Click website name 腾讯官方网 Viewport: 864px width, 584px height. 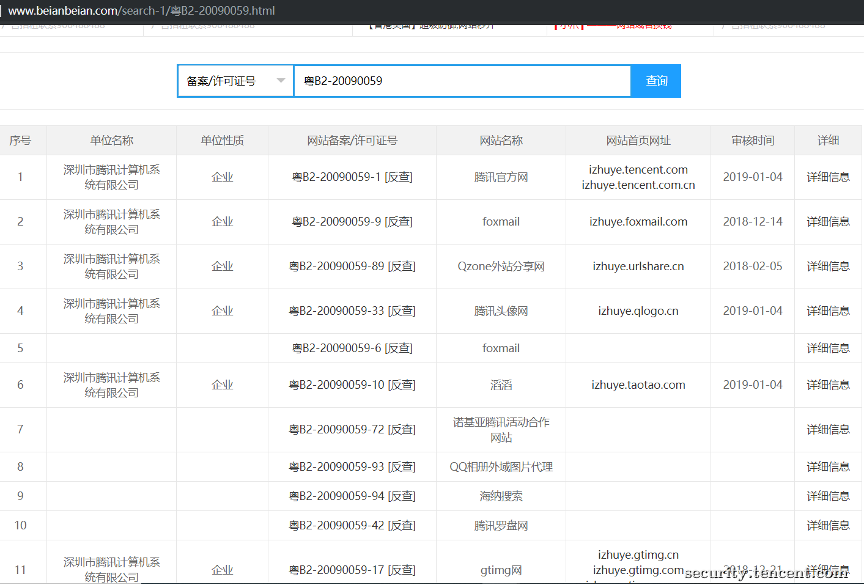tap(501, 177)
